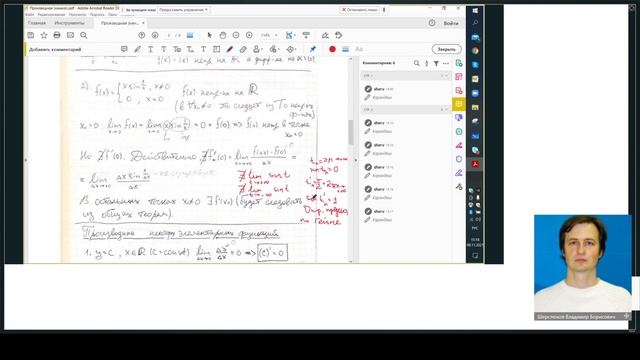Go to next page with down arrow
Image resolution: width=640 pixels, height=360 pixels.
(x=155, y=36)
